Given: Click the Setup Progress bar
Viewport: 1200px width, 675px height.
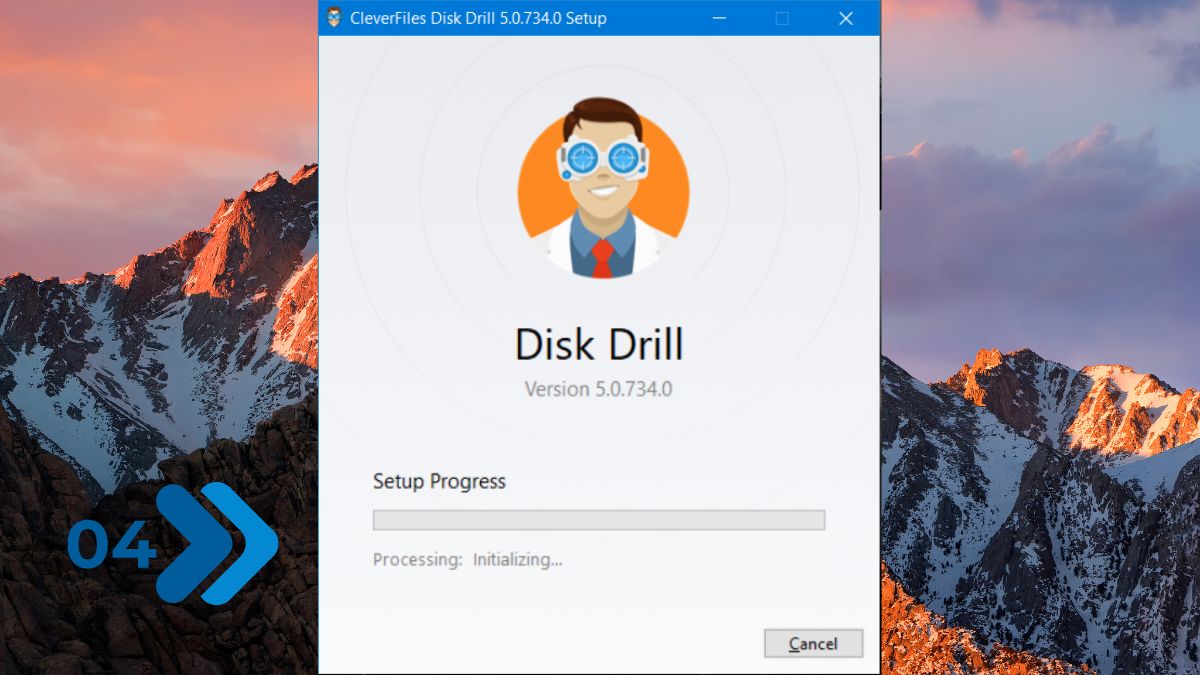Looking at the screenshot, I should (598, 520).
